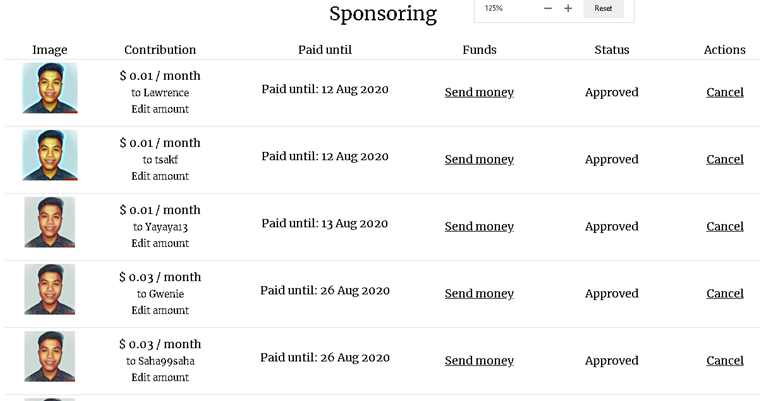This screenshot has height=401, width=776.
Task: Click the 125% zoom percentage display
Action: pos(493,8)
